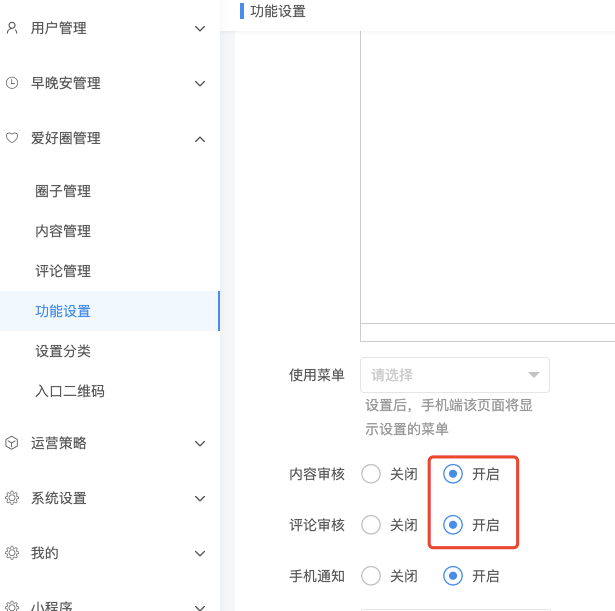The image size is (615, 611).
Task: Collapse the 爱好圈管理 menu chevron
Action: (200, 139)
